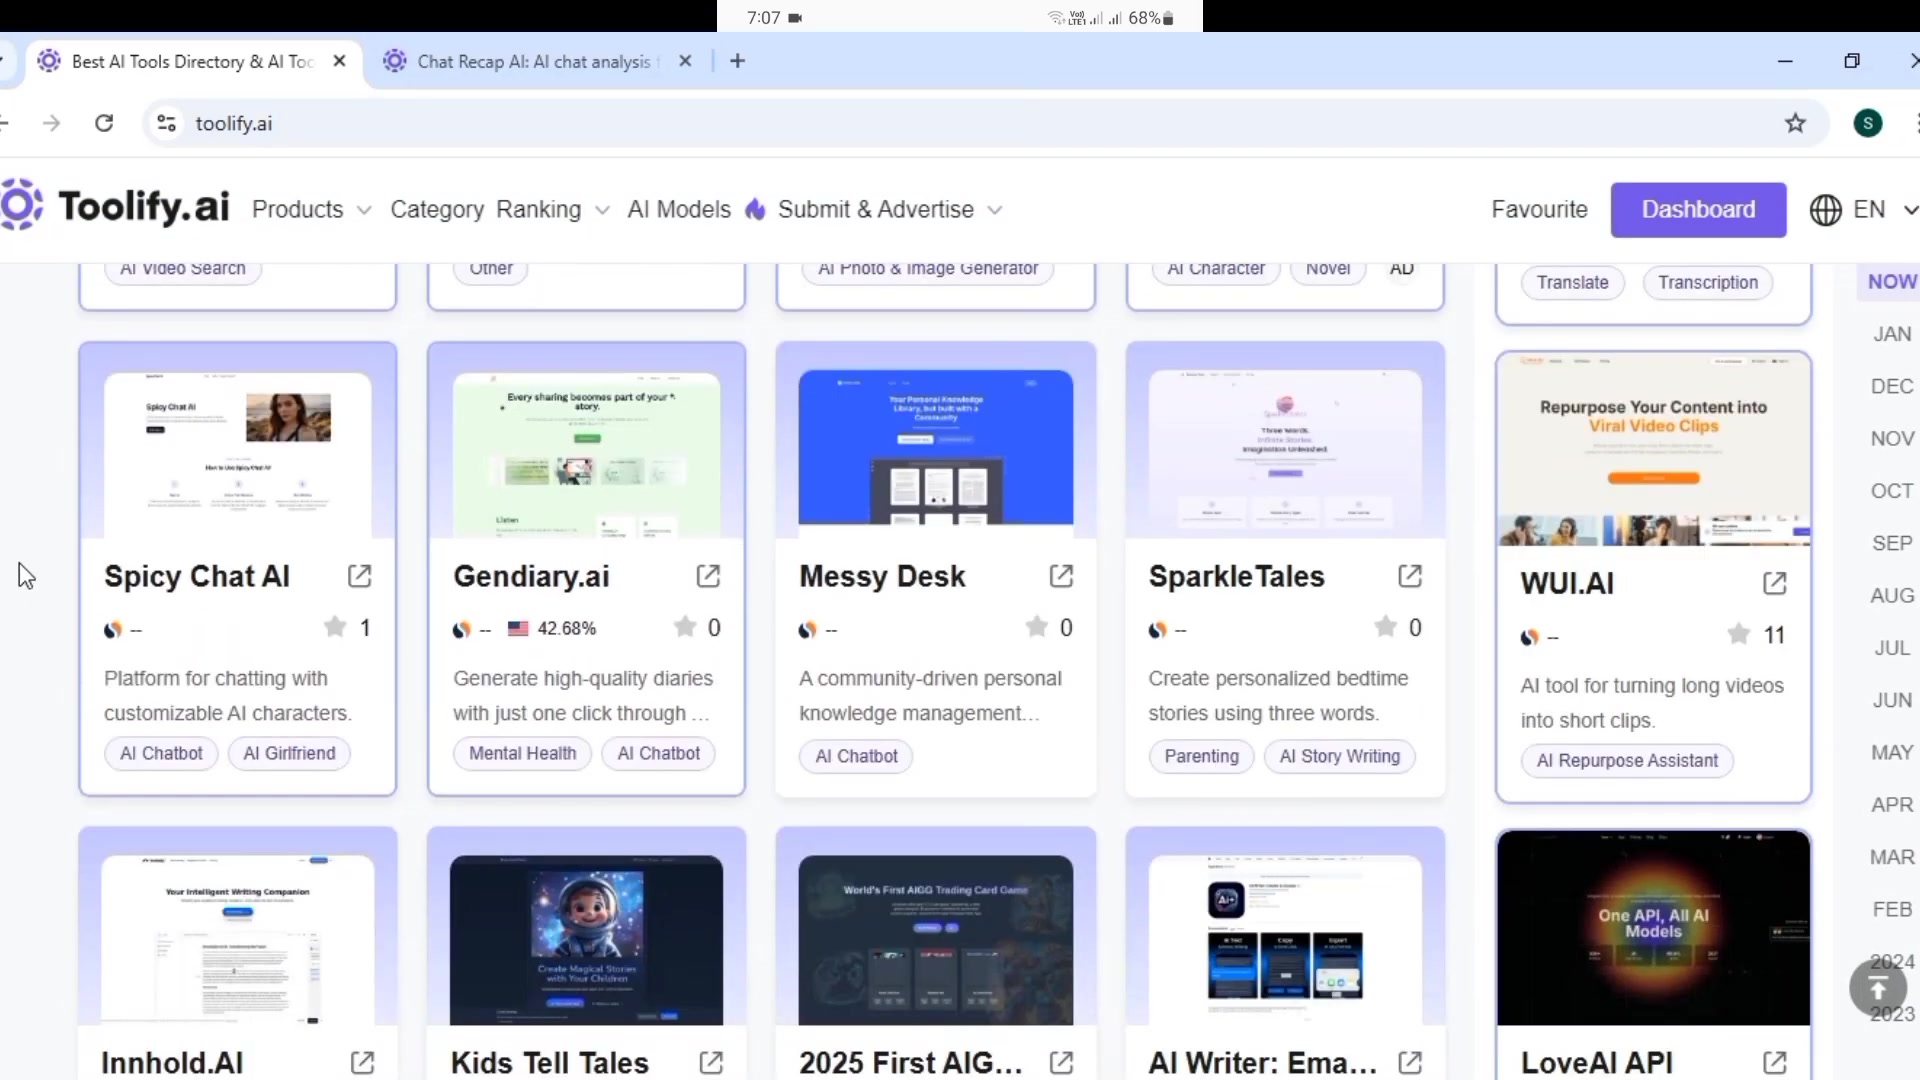Open WUI.AI preview thumbnail
This screenshot has width=1920, height=1080.
(x=1653, y=449)
